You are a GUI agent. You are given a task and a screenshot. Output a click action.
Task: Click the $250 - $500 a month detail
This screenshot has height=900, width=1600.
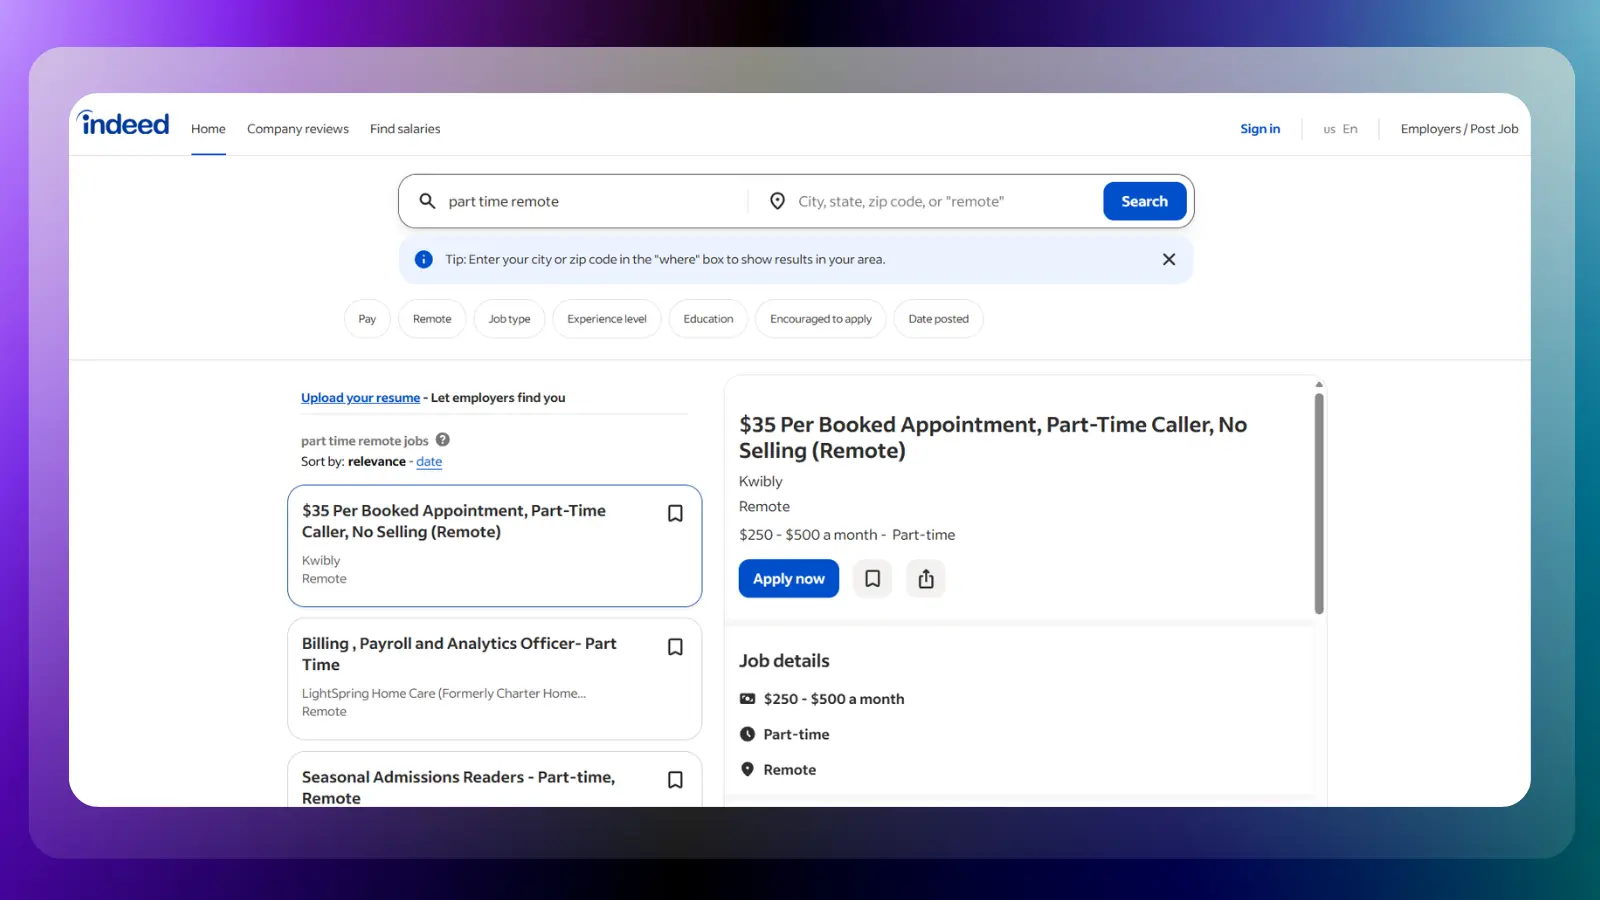coord(834,699)
